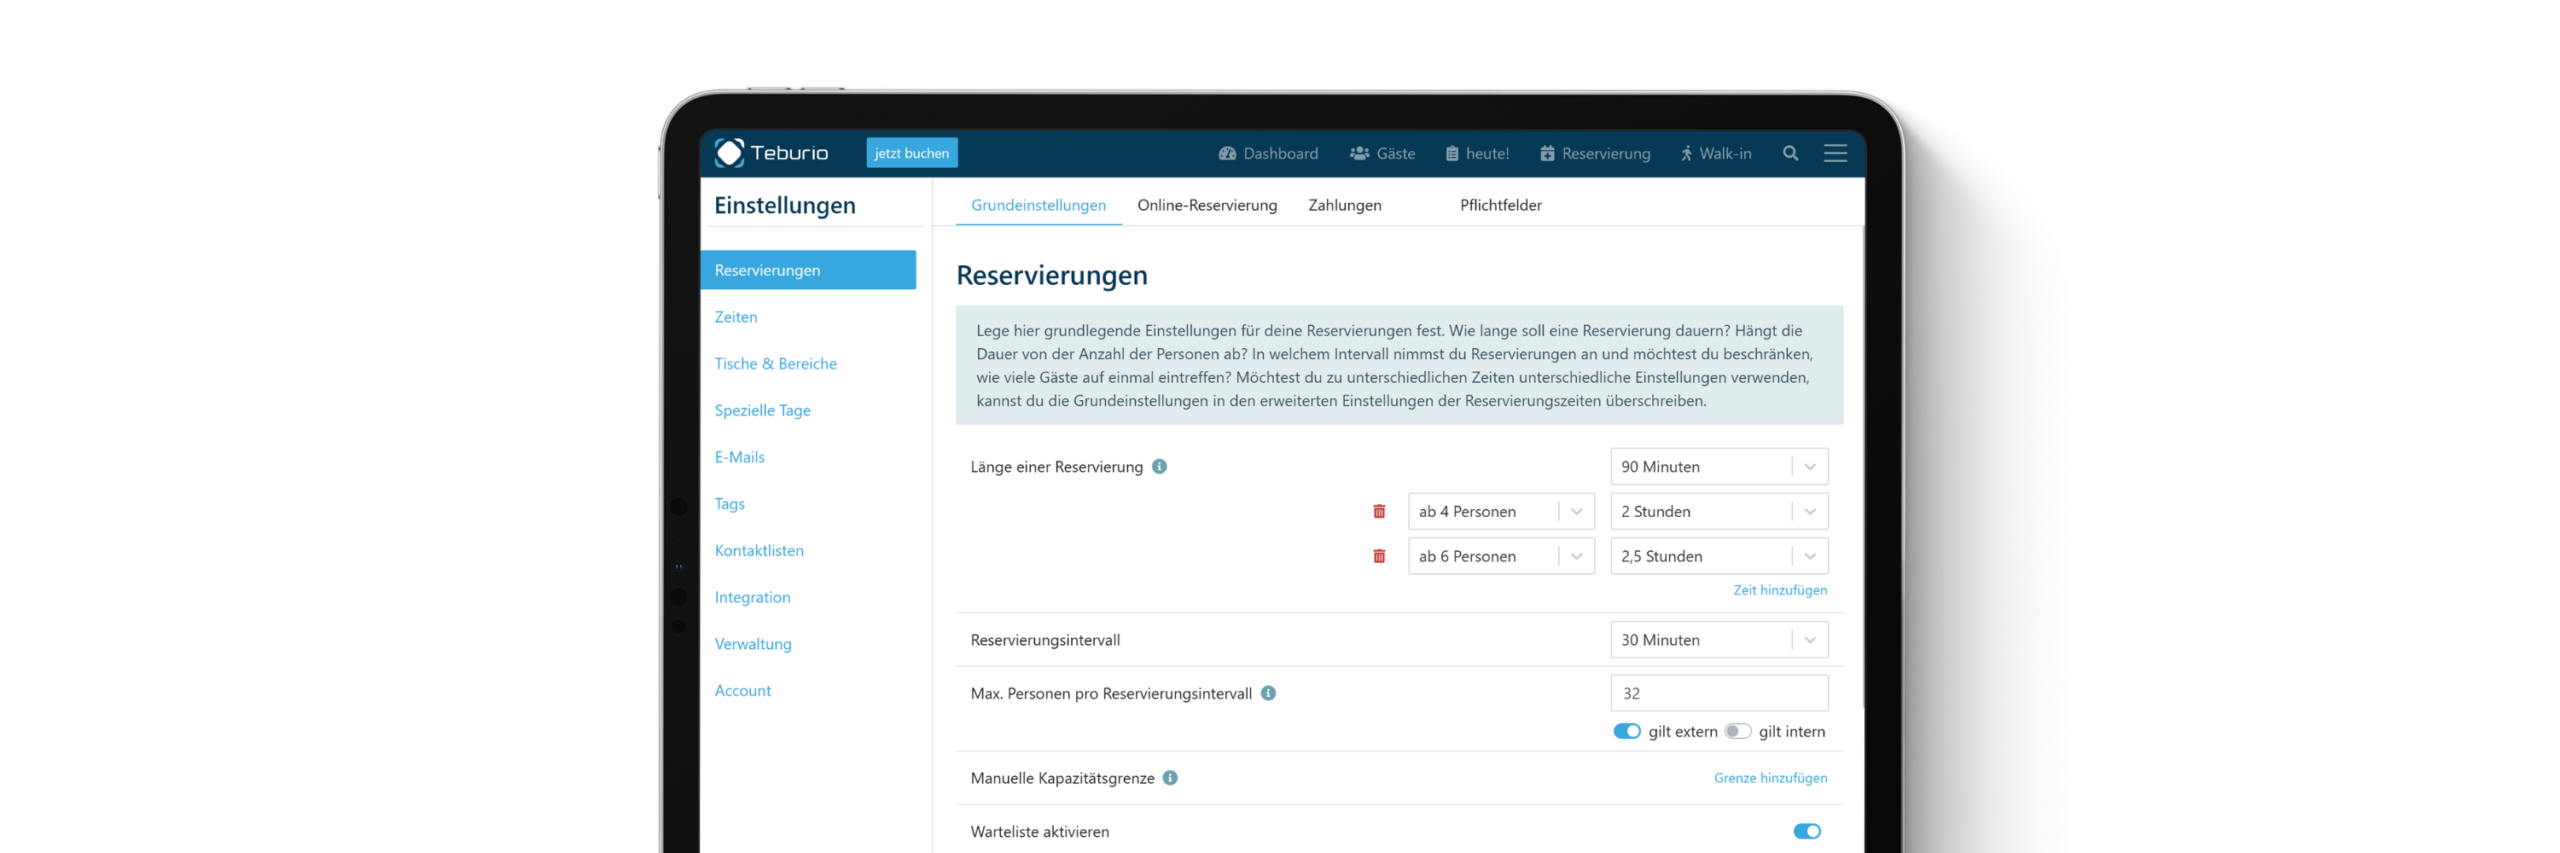Show info for Manuelle Kapazitätsgrenze

pos(1169,777)
